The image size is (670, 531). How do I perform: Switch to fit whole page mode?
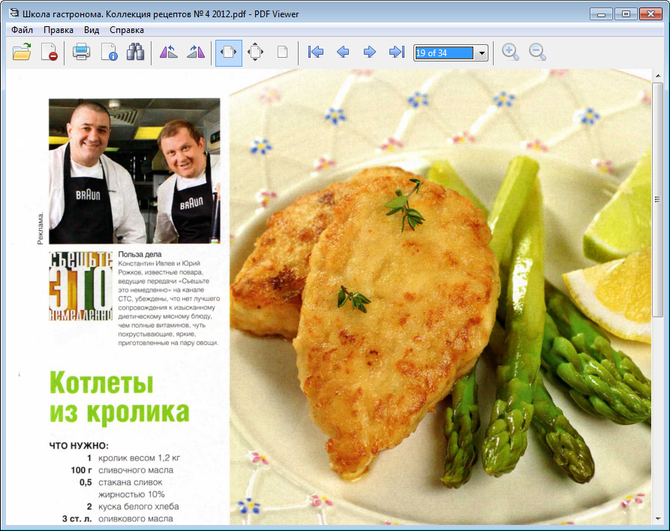pyautogui.click(x=255, y=52)
